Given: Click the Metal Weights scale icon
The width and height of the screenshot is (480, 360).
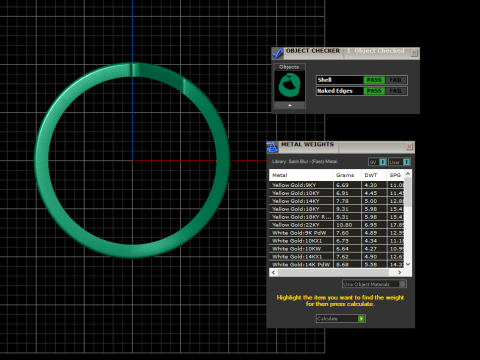Looking at the screenshot, I should (272, 147).
